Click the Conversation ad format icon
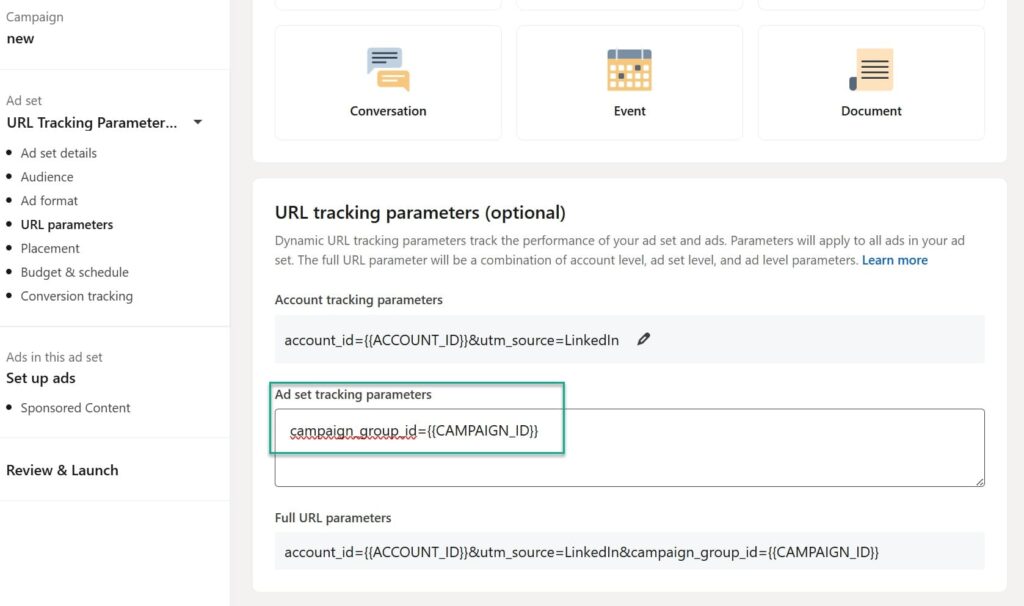Screen dimensions: 1024x606 (388, 69)
